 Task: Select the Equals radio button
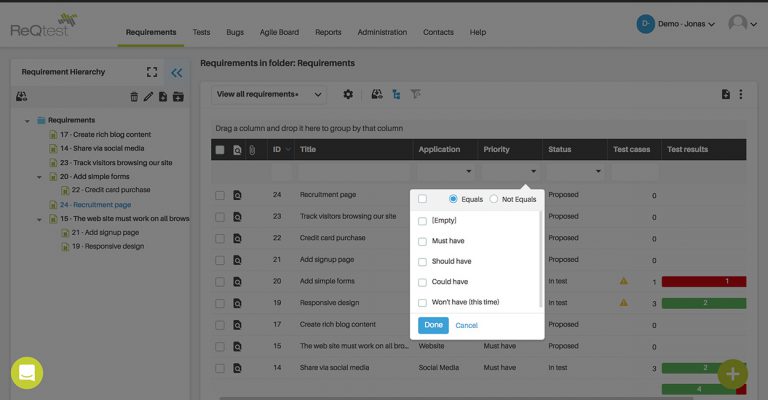point(453,199)
